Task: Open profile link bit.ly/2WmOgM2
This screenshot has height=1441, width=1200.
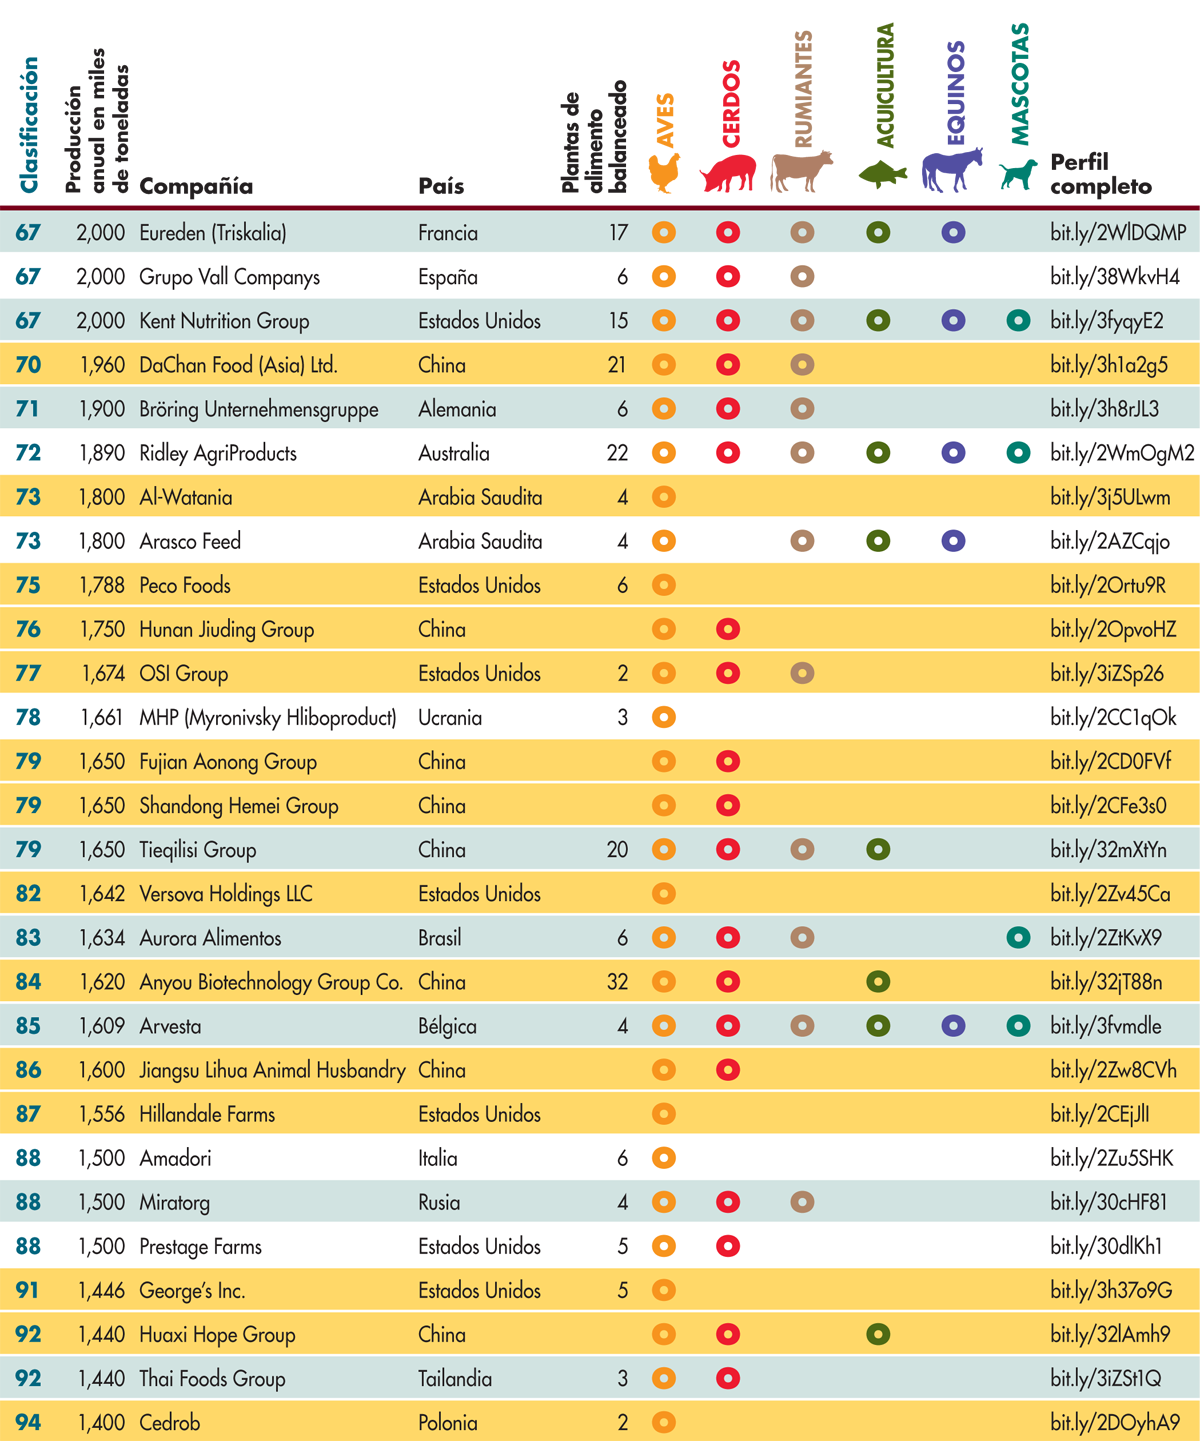Action: pos(1122,453)
